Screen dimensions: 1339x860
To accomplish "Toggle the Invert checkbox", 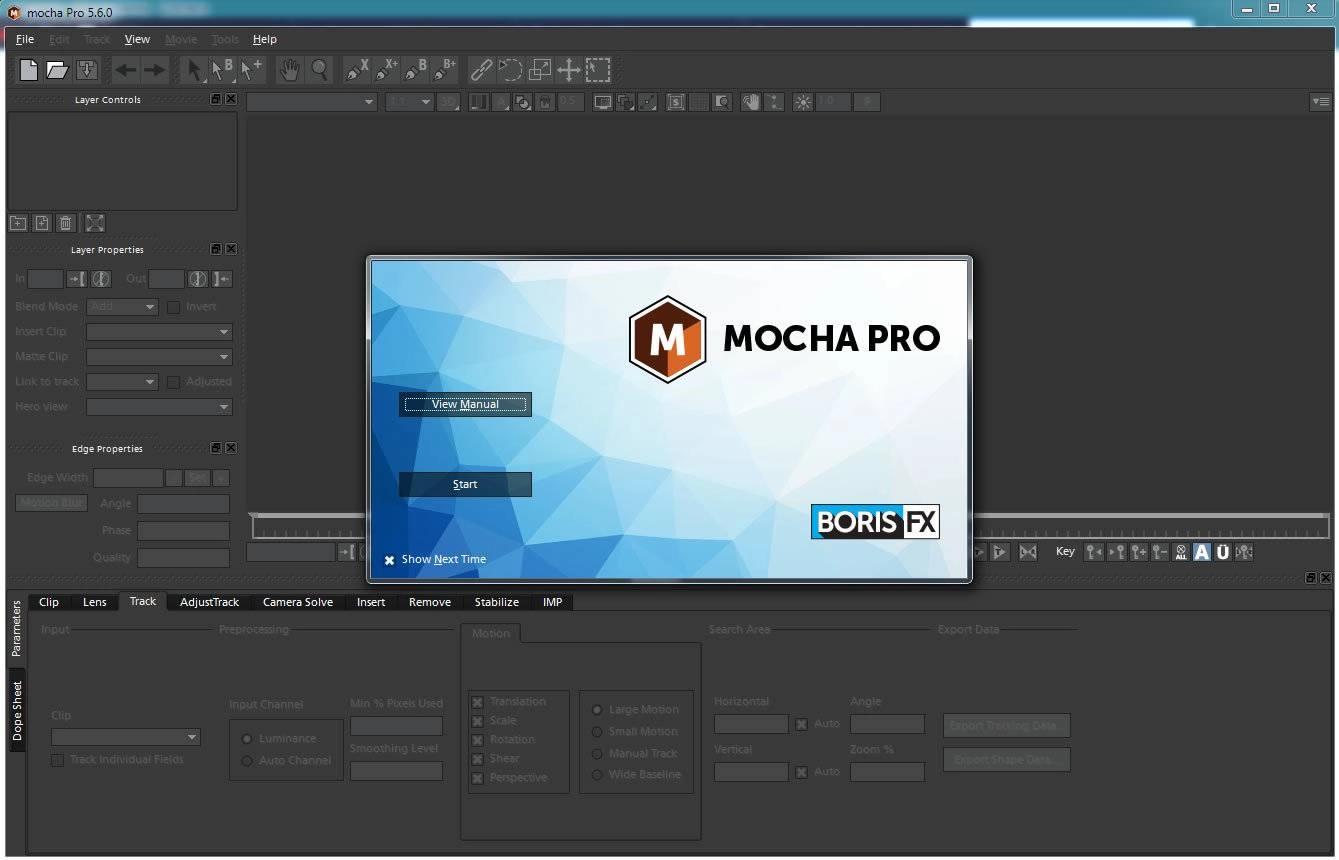I will pyautogui.click(x=174, y=307).
